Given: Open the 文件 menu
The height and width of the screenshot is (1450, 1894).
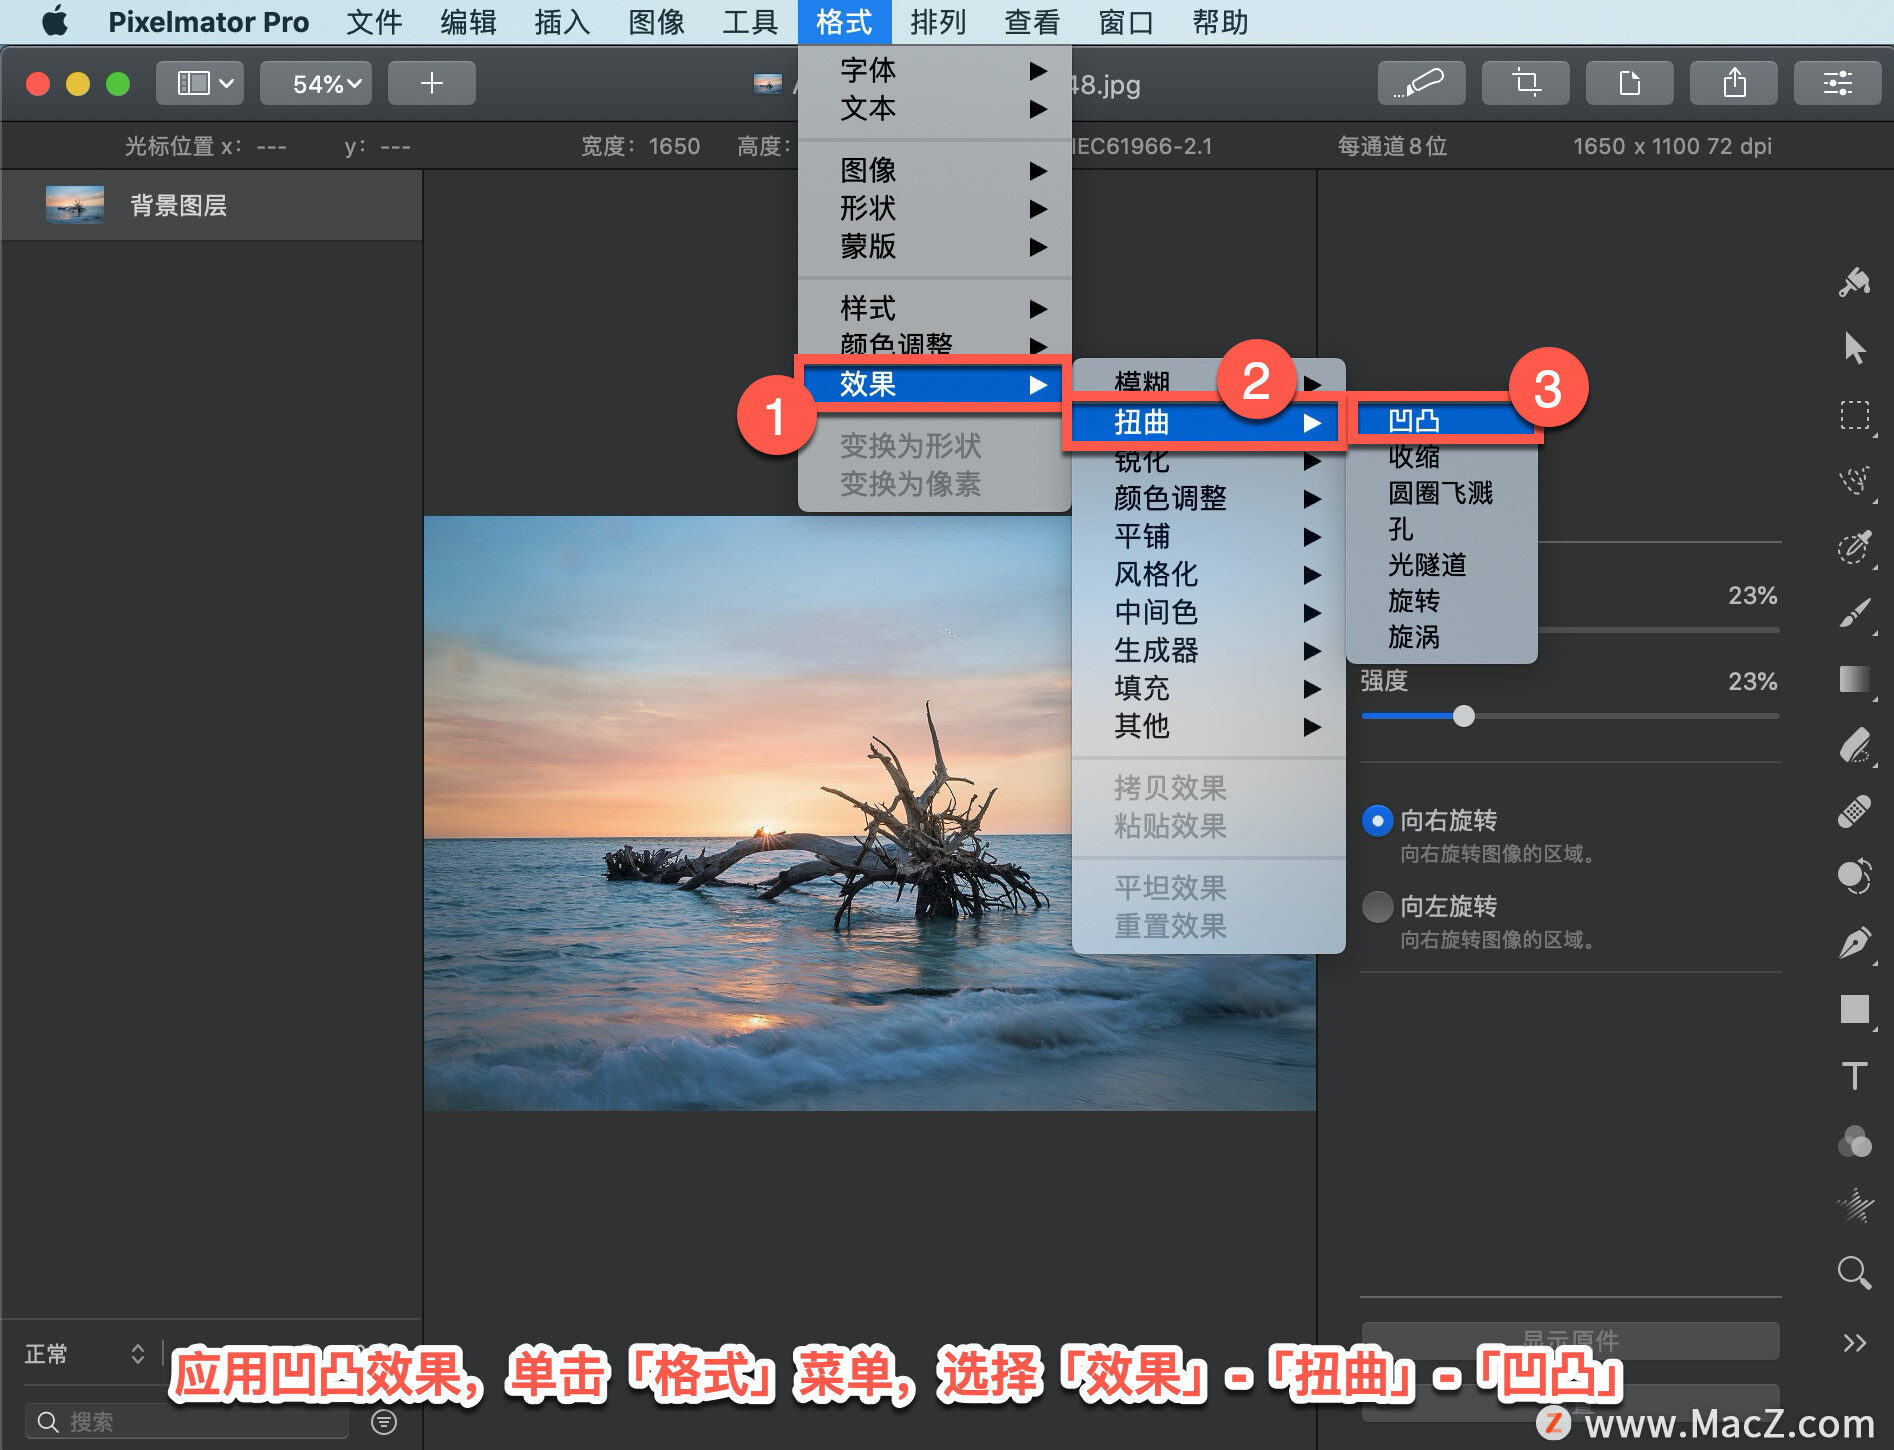Looking at the screenshot, I should coord(374,22).
